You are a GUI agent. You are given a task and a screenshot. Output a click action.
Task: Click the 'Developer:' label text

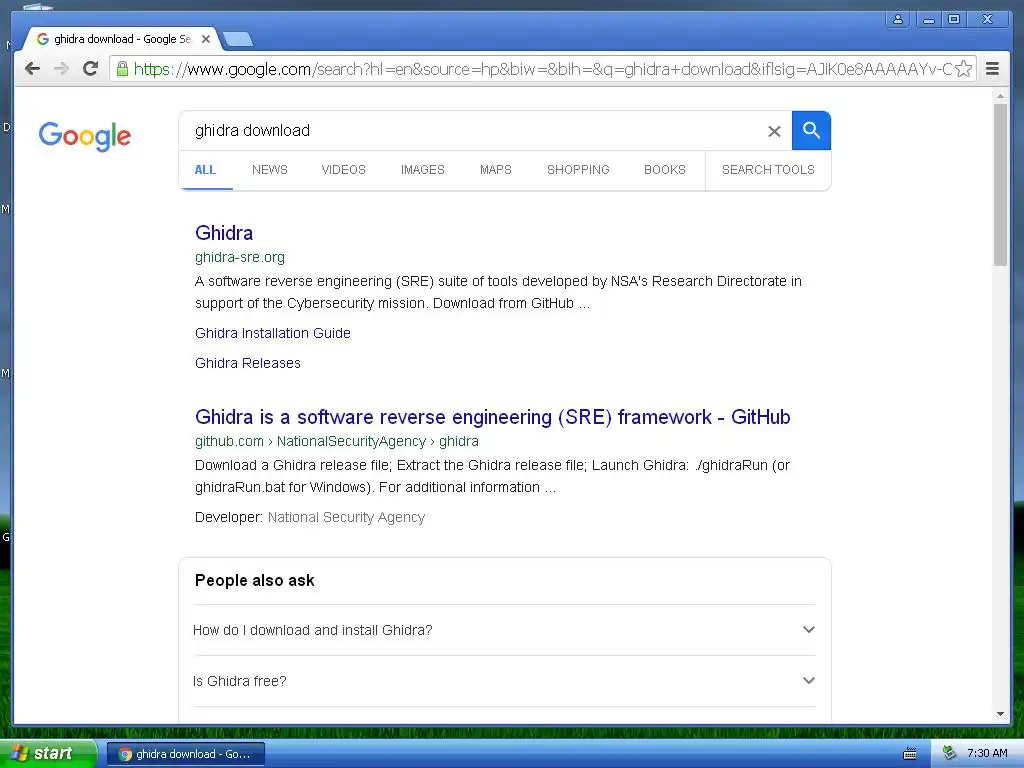point(229,517)
